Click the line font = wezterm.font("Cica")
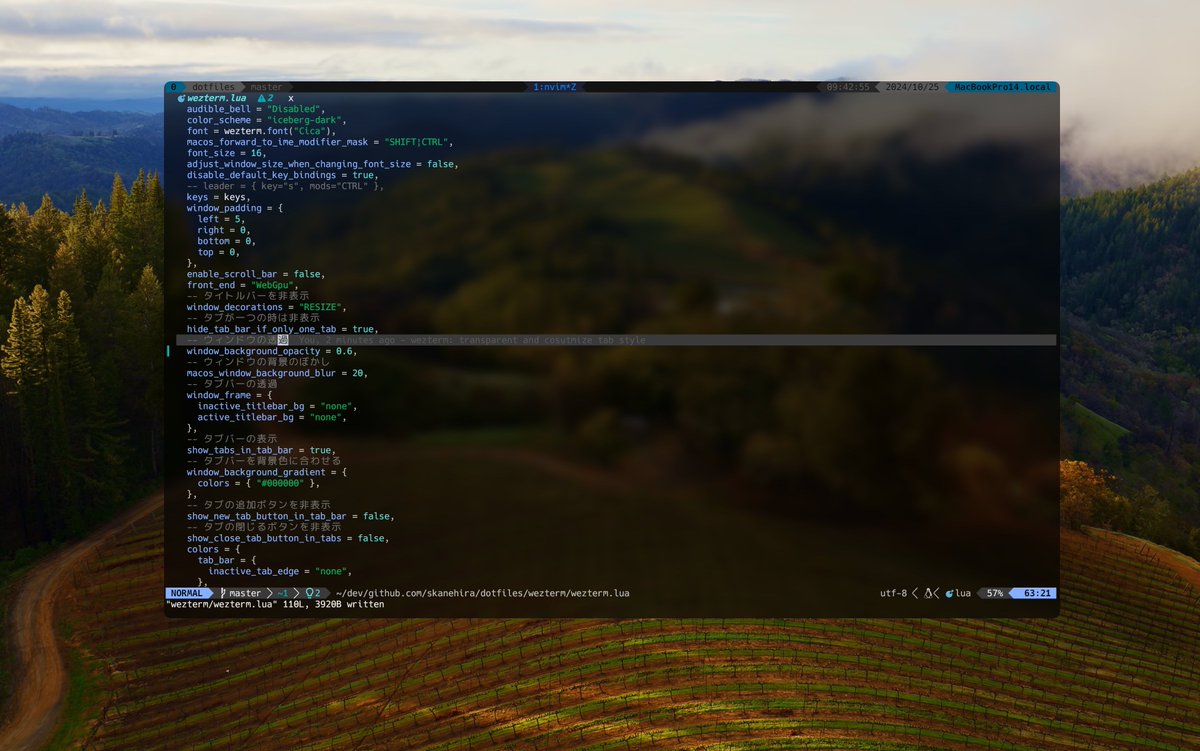1200x751 pixels. tap(264, 131)
